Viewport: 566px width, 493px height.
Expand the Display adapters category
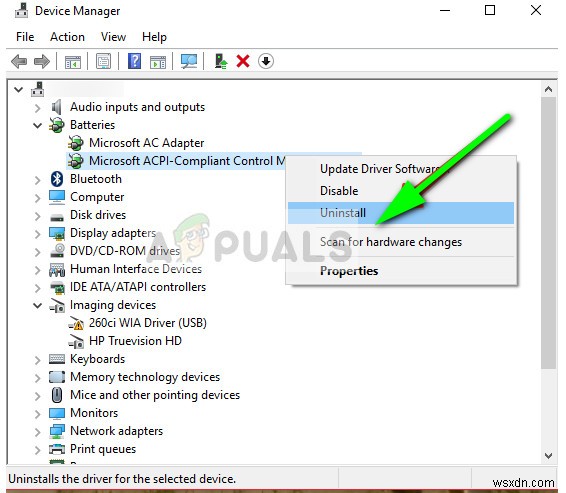[x=38, y=234]
